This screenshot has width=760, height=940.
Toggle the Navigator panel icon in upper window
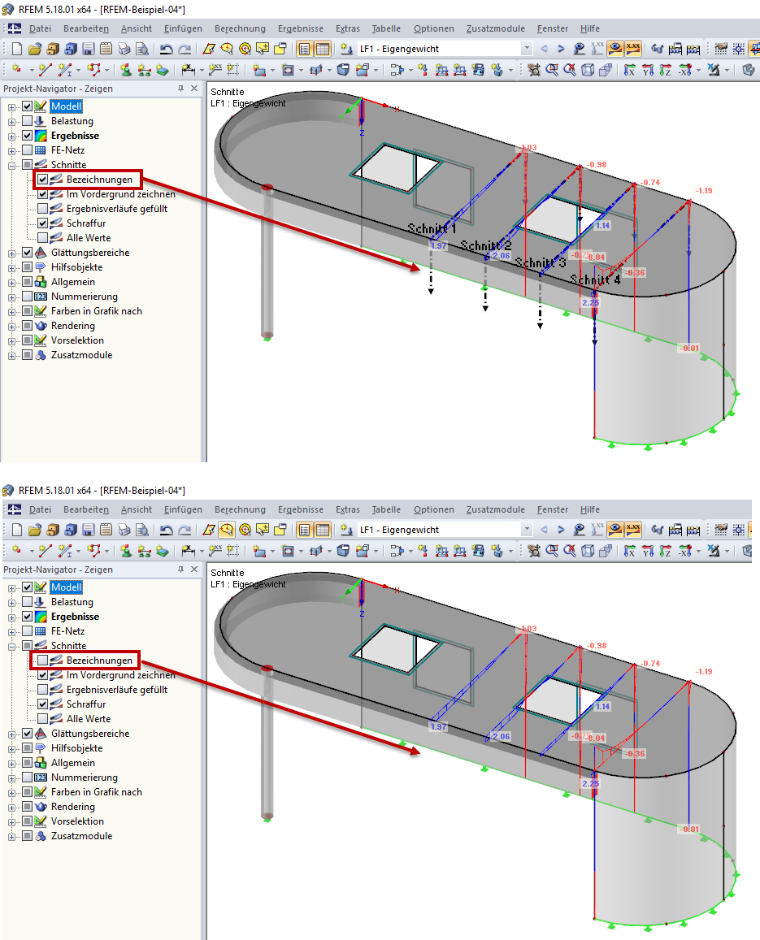pos(304,49)
